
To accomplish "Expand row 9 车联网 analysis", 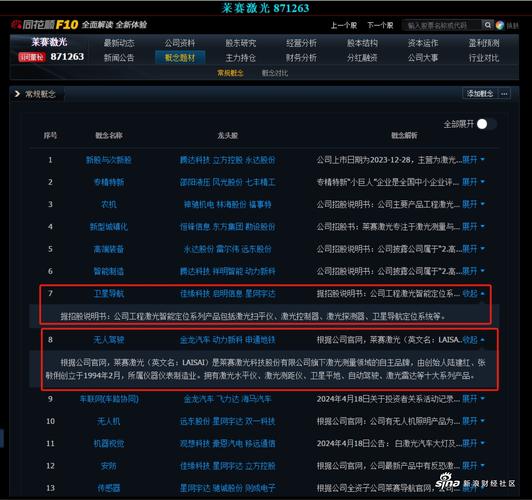I will tap(473, 399).
